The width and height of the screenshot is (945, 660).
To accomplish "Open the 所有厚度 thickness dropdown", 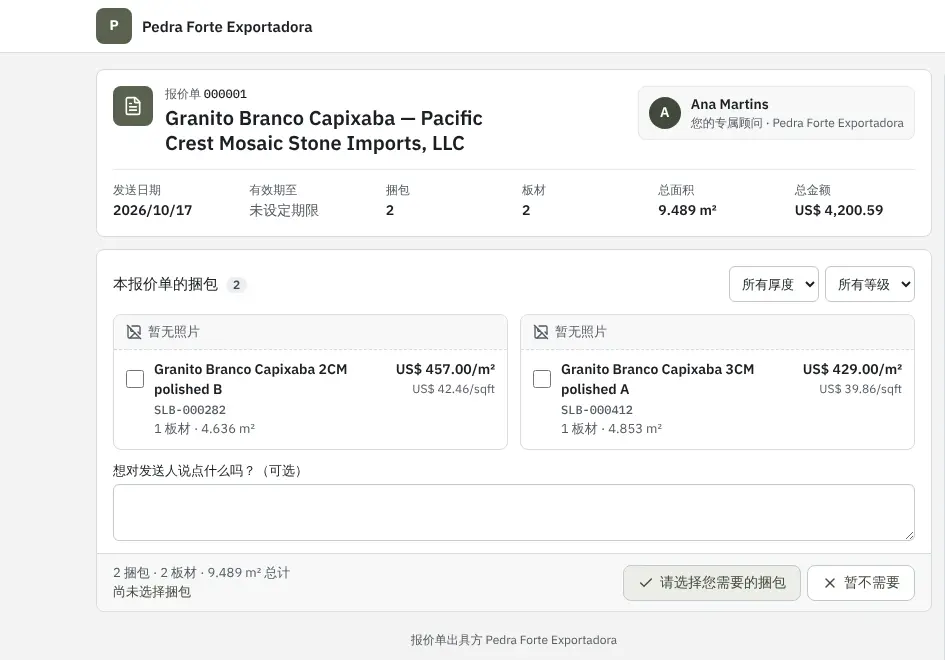I will pyautogui.click(x=774, y=284).
